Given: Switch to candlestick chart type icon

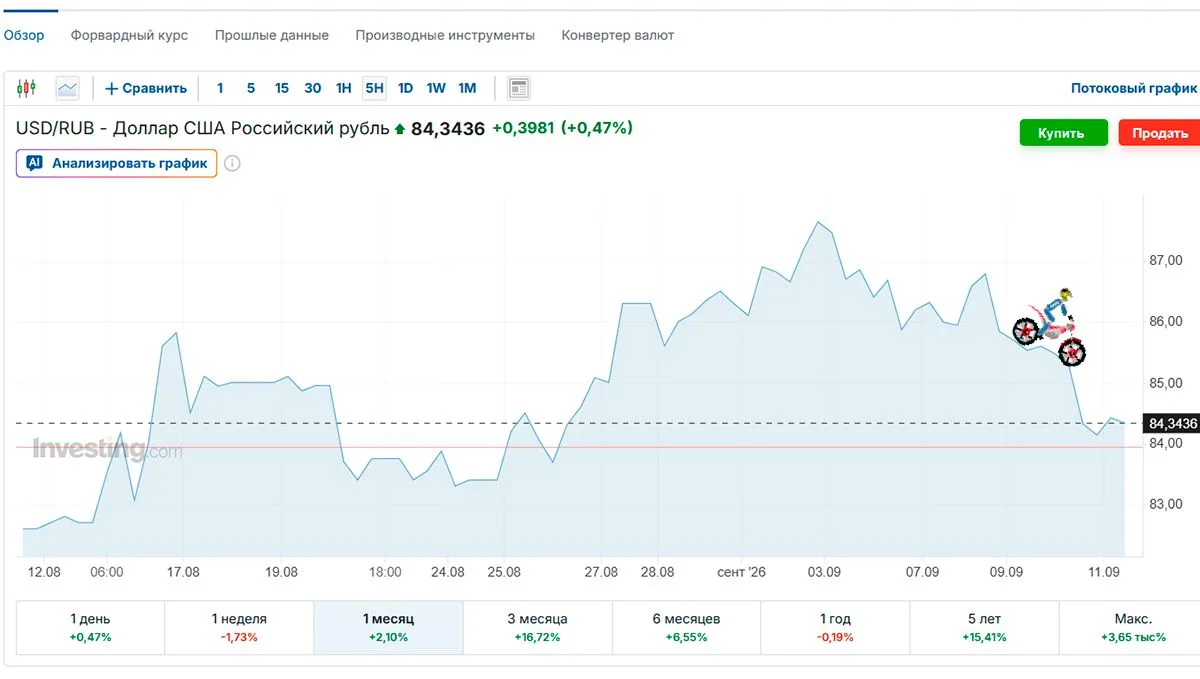Looking at the screenshot, I should [x=26, y=88].
